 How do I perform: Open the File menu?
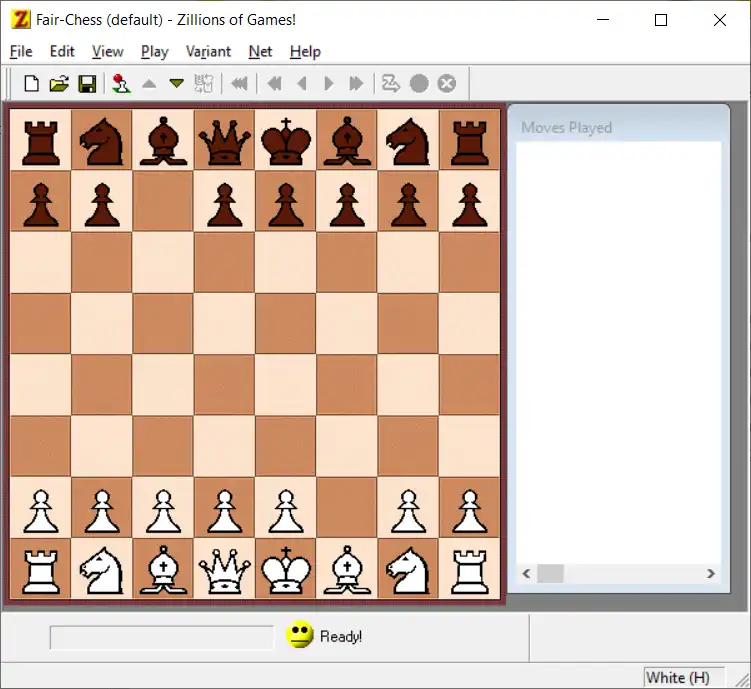[x=21, y=51]
